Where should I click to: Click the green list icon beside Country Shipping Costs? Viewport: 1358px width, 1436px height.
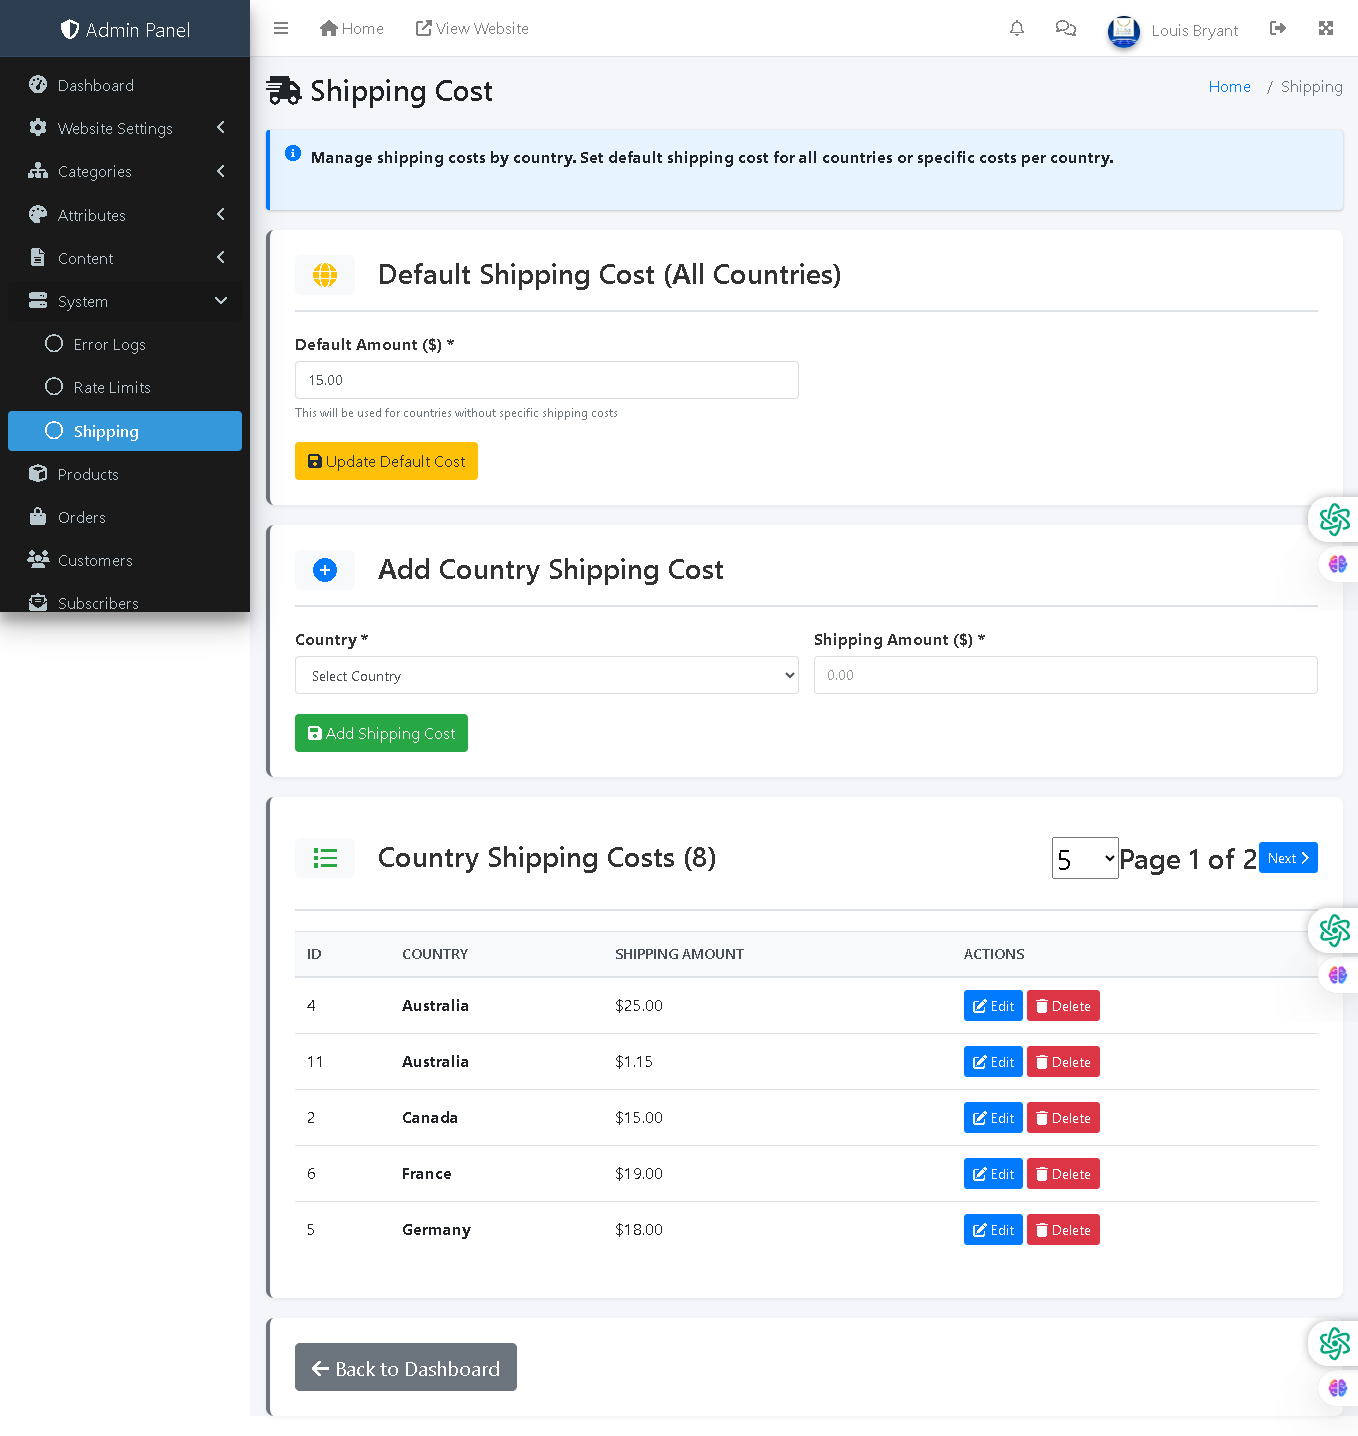(325, 858)
